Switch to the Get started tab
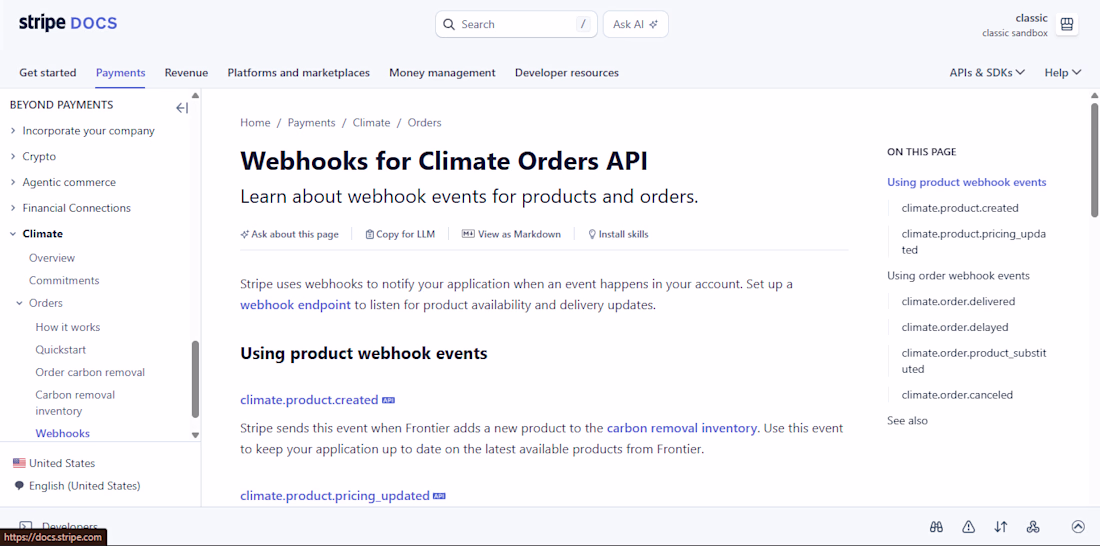1100x546 pixels. click(x=48, y=72)
